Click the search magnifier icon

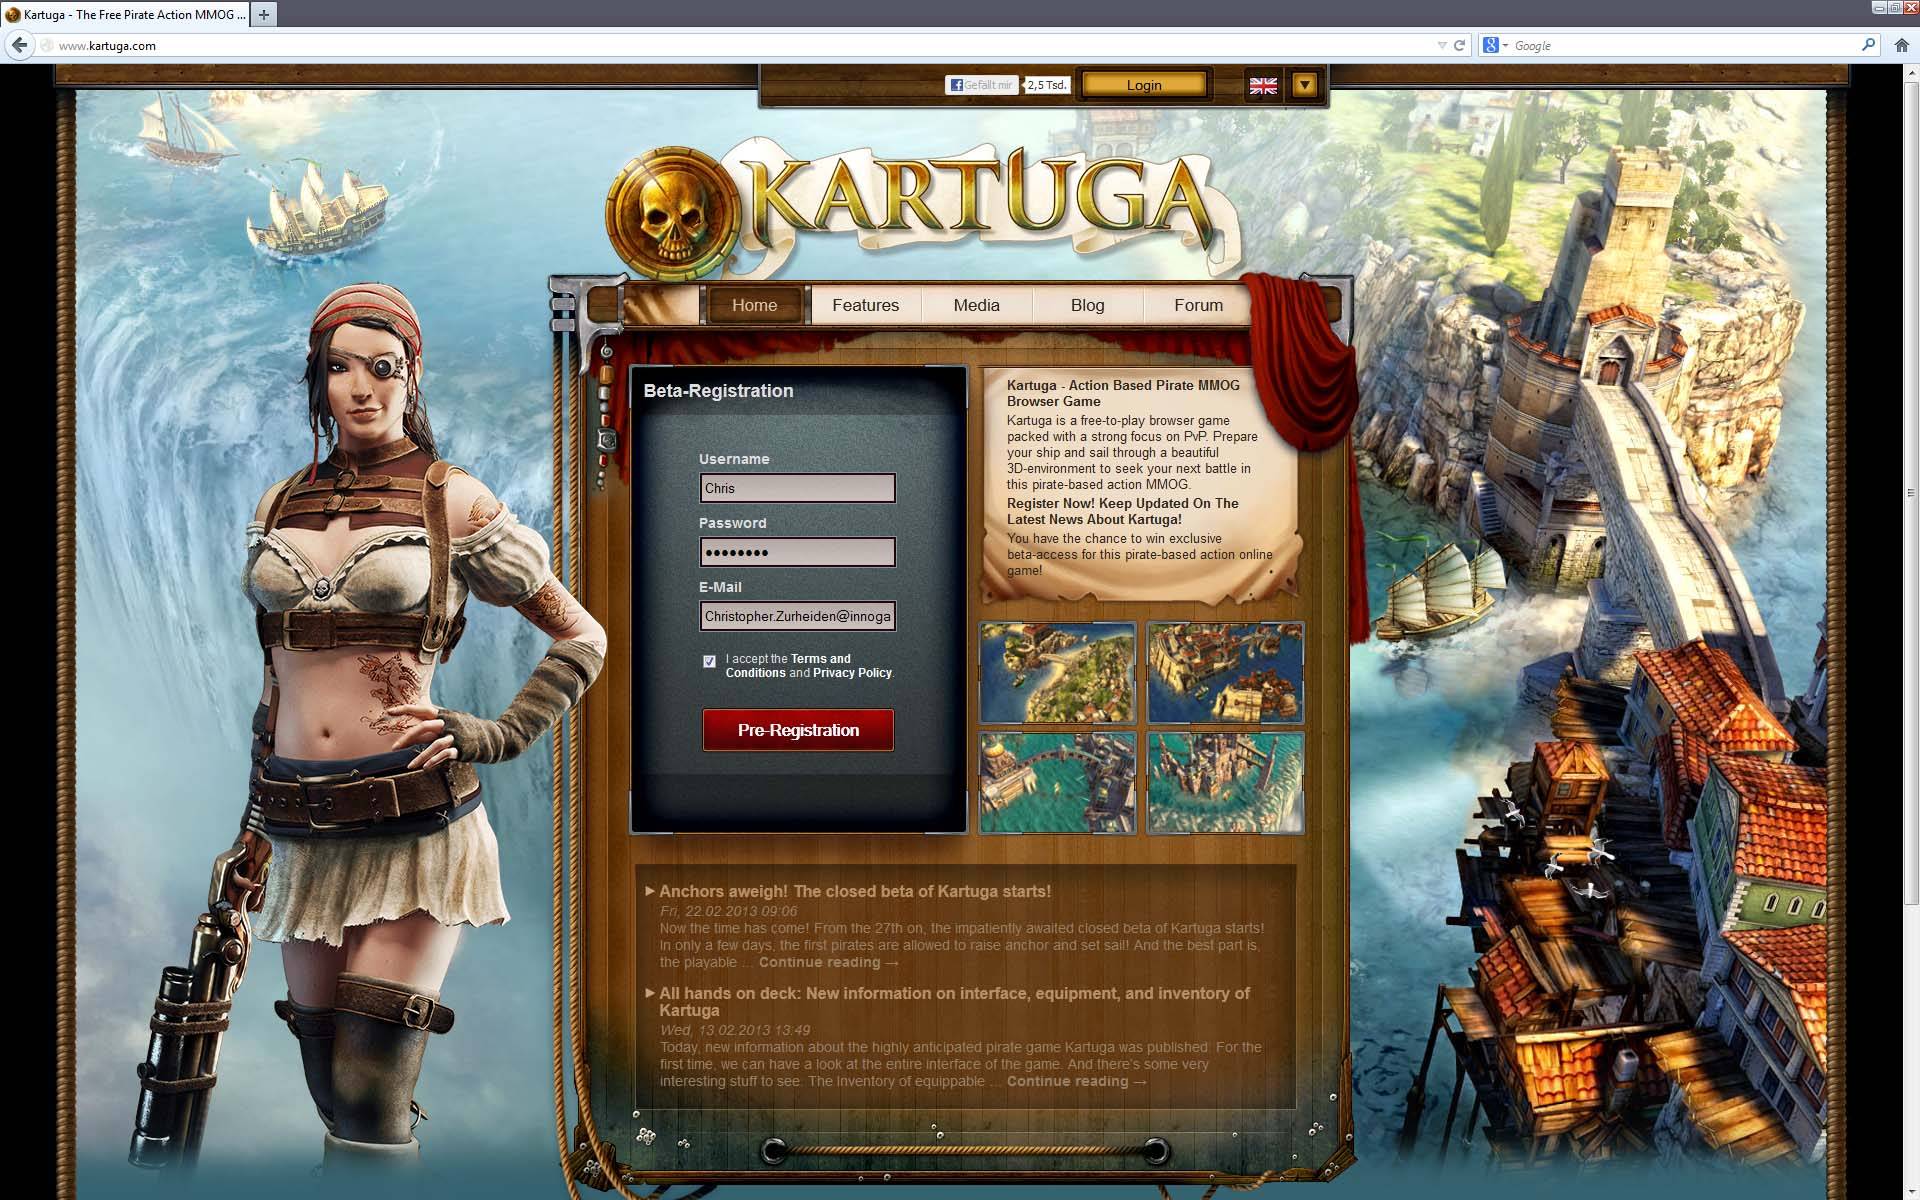tap(1867, 45)
